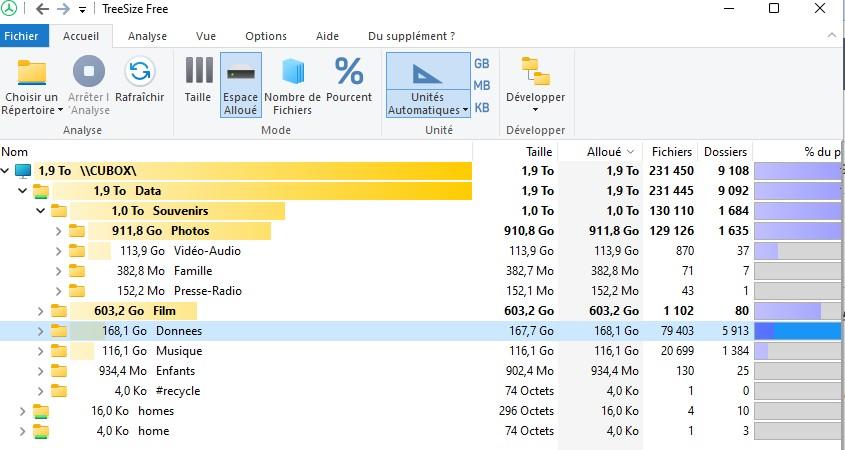Expand the Film folder node
Viewport: 845px width, 450px height.
pos(41,311)
